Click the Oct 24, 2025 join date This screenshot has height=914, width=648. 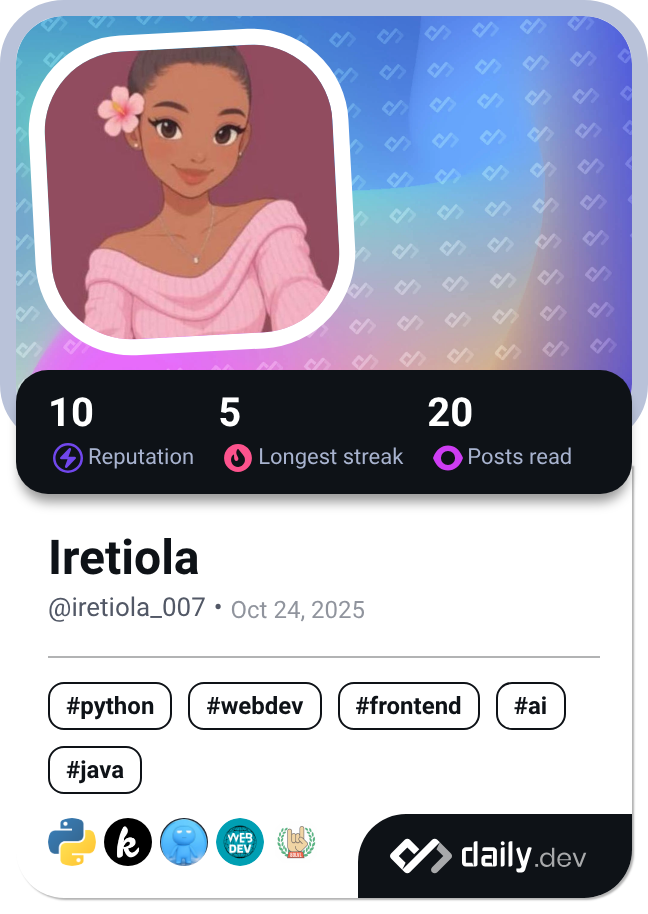(298, 610)
